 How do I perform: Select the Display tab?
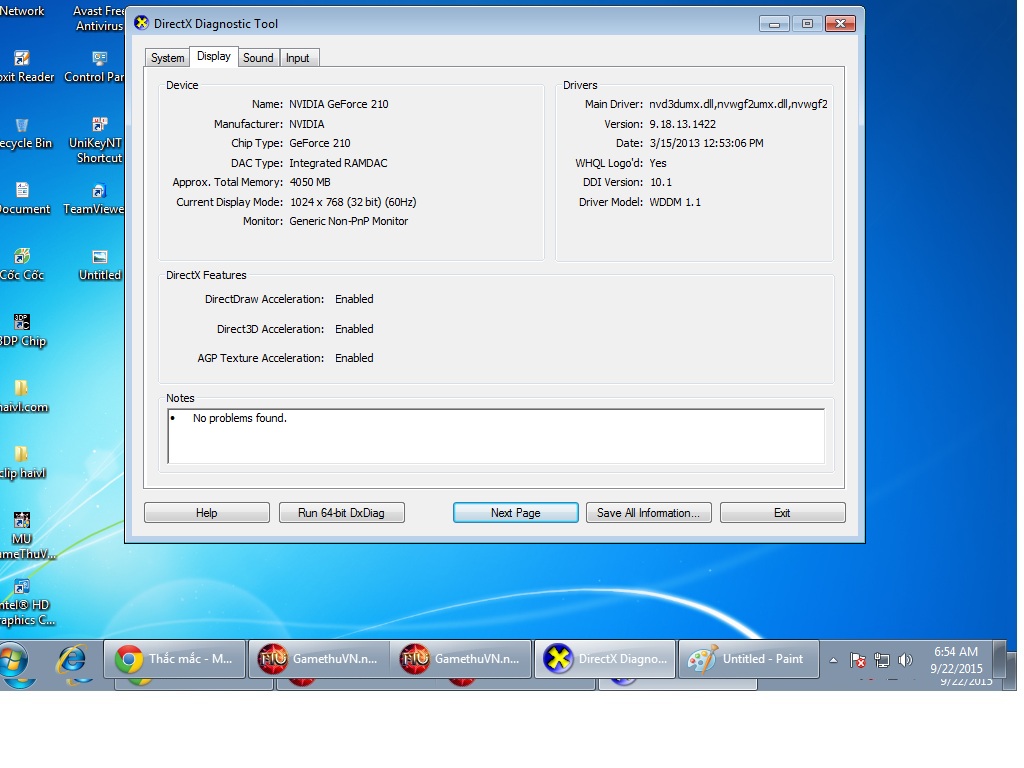214,56
